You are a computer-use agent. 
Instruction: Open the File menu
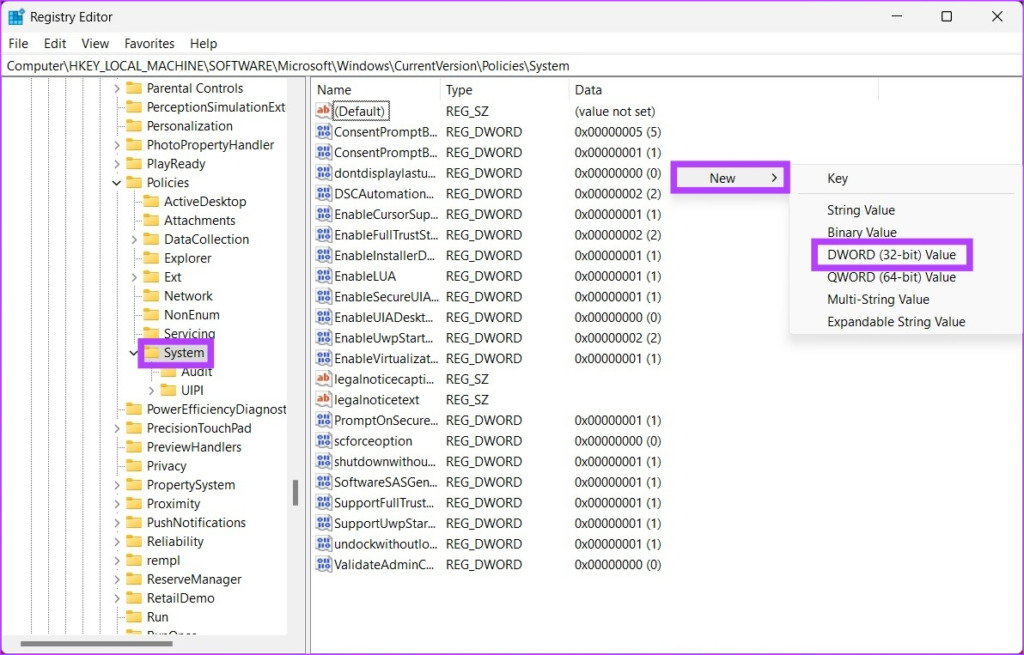18,43
